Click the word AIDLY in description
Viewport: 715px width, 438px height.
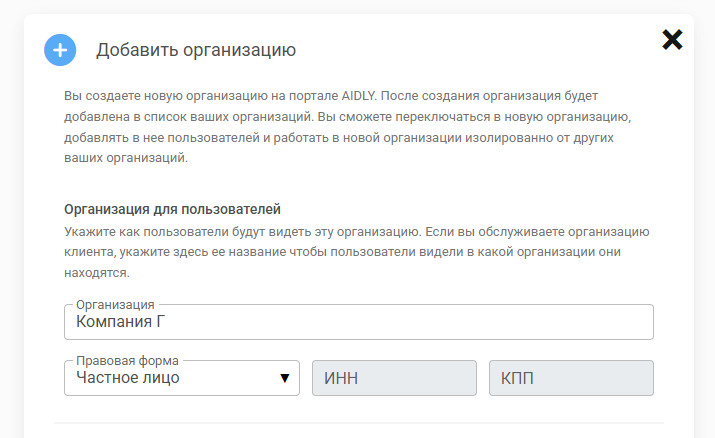click(x=358, y=93)
